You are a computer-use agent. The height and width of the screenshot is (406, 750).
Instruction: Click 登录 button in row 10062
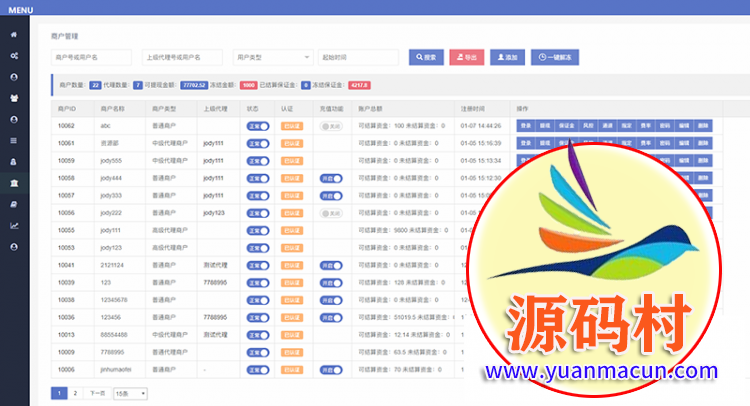[526, 126]
